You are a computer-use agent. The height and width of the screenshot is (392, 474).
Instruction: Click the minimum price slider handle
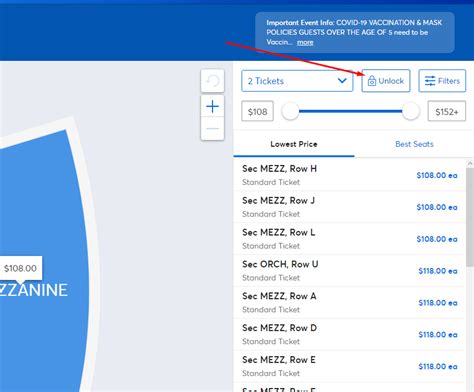click(x=290, y=111)
